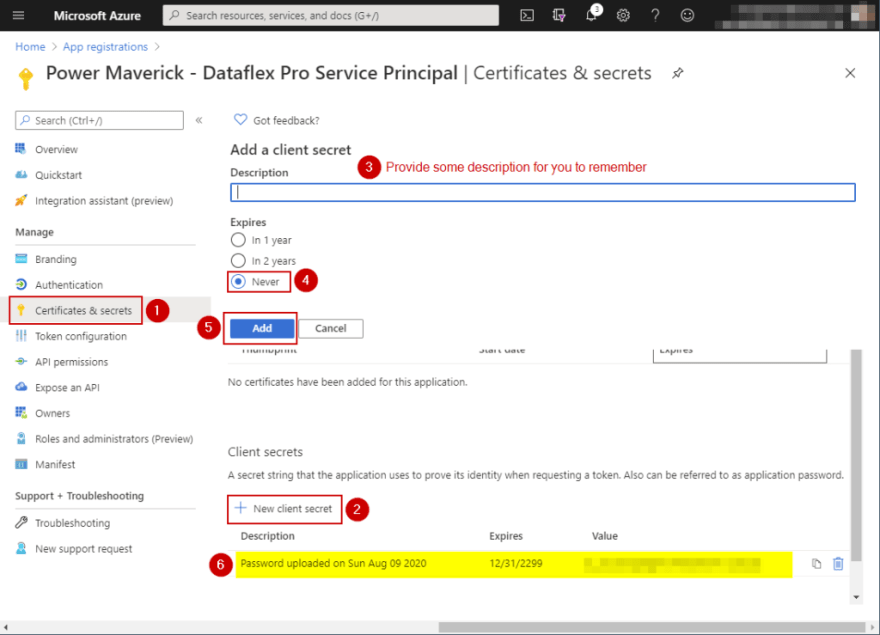Click the horizontal scrollbar thumb
This screenshot has width=880, height=635.
click(652, 627)
